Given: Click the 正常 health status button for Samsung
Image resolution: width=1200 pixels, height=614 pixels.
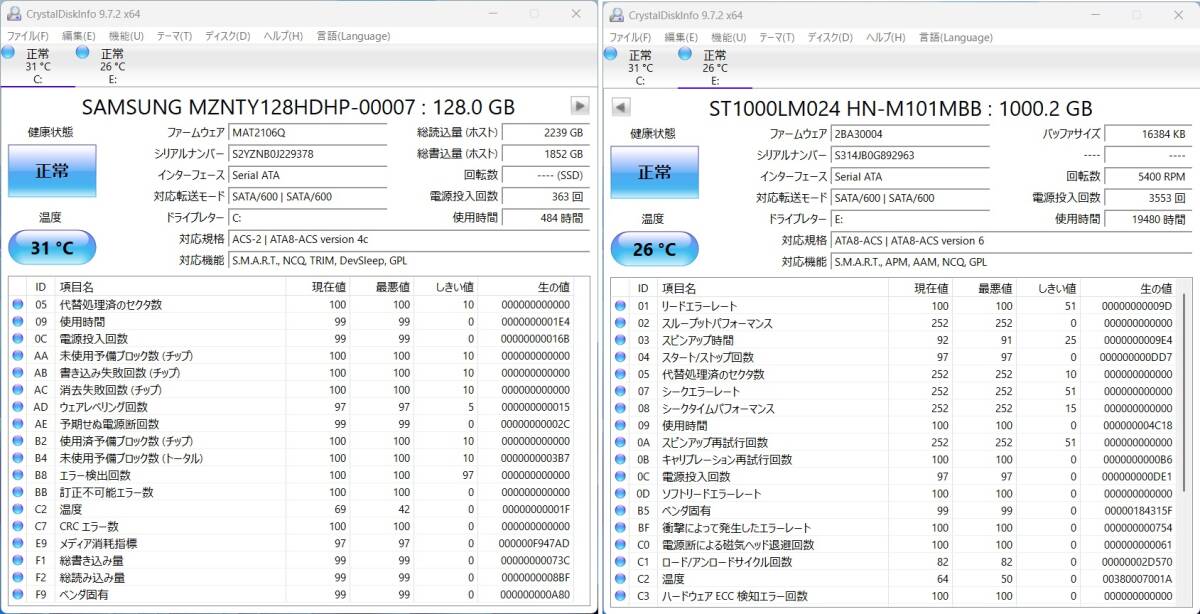Looking at the screenshot, I should pos(52,170).
